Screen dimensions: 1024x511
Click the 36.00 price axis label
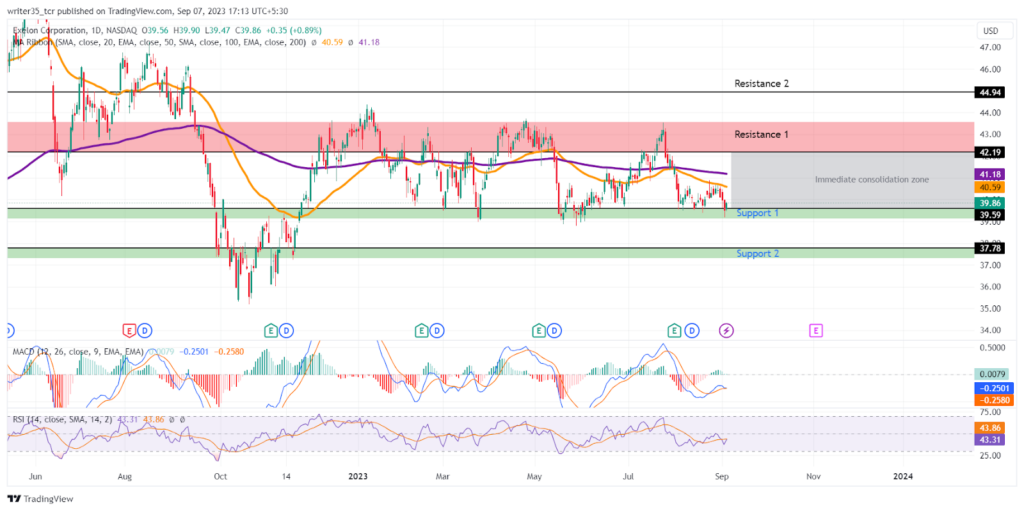click(x=990, y=287)
